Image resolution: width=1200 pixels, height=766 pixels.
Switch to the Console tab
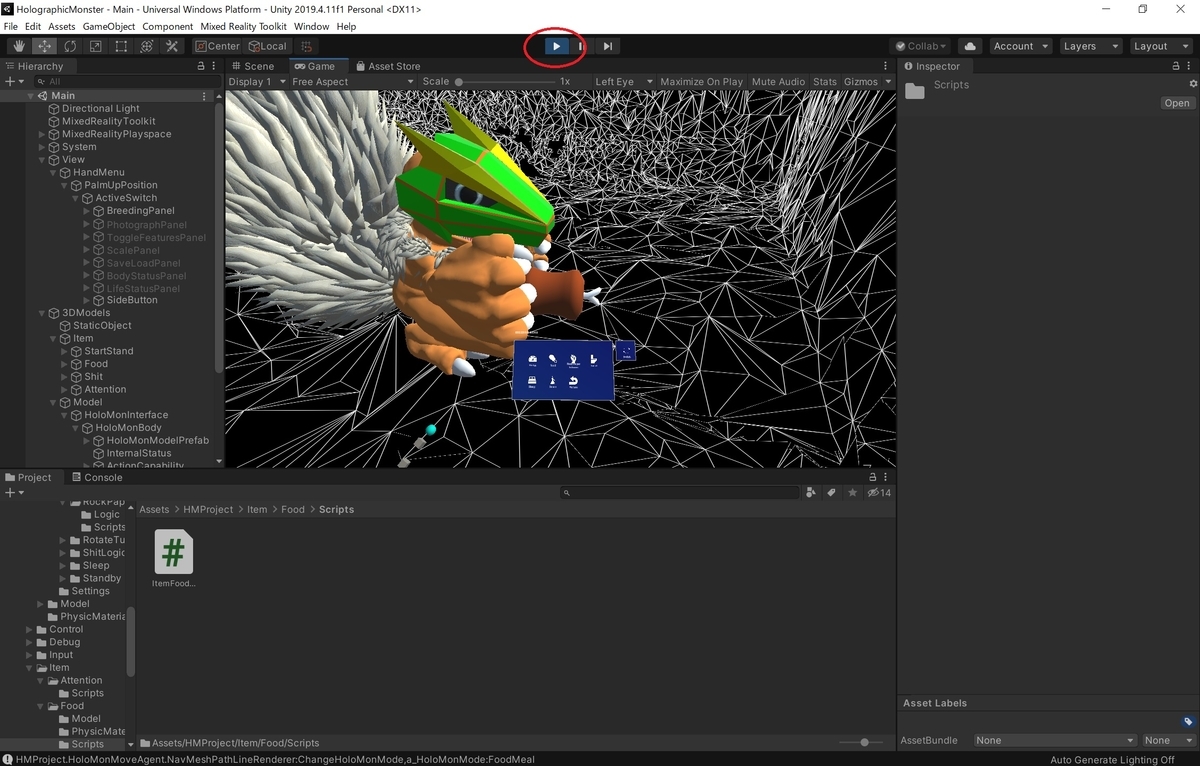[x=96, y=477]
